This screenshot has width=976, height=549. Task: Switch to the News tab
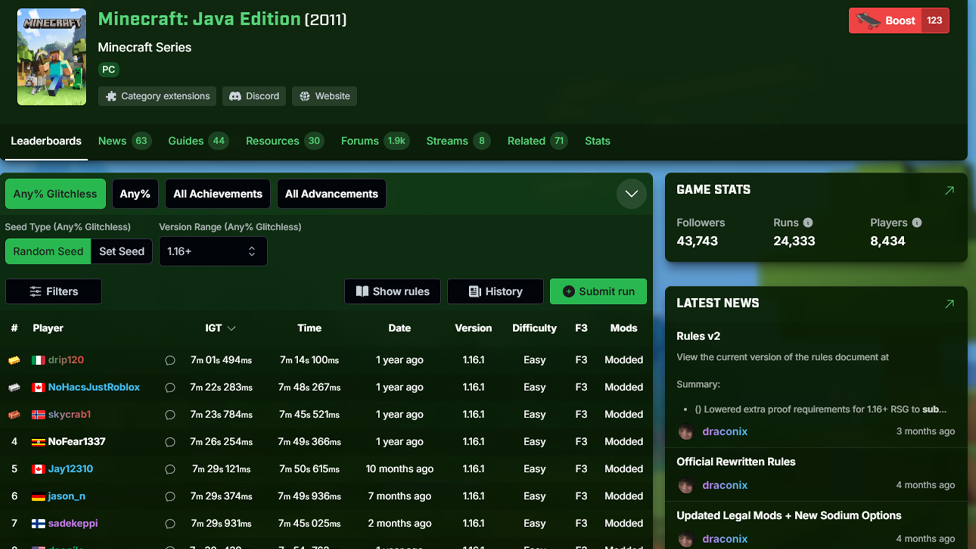click(x=124, y=141)
